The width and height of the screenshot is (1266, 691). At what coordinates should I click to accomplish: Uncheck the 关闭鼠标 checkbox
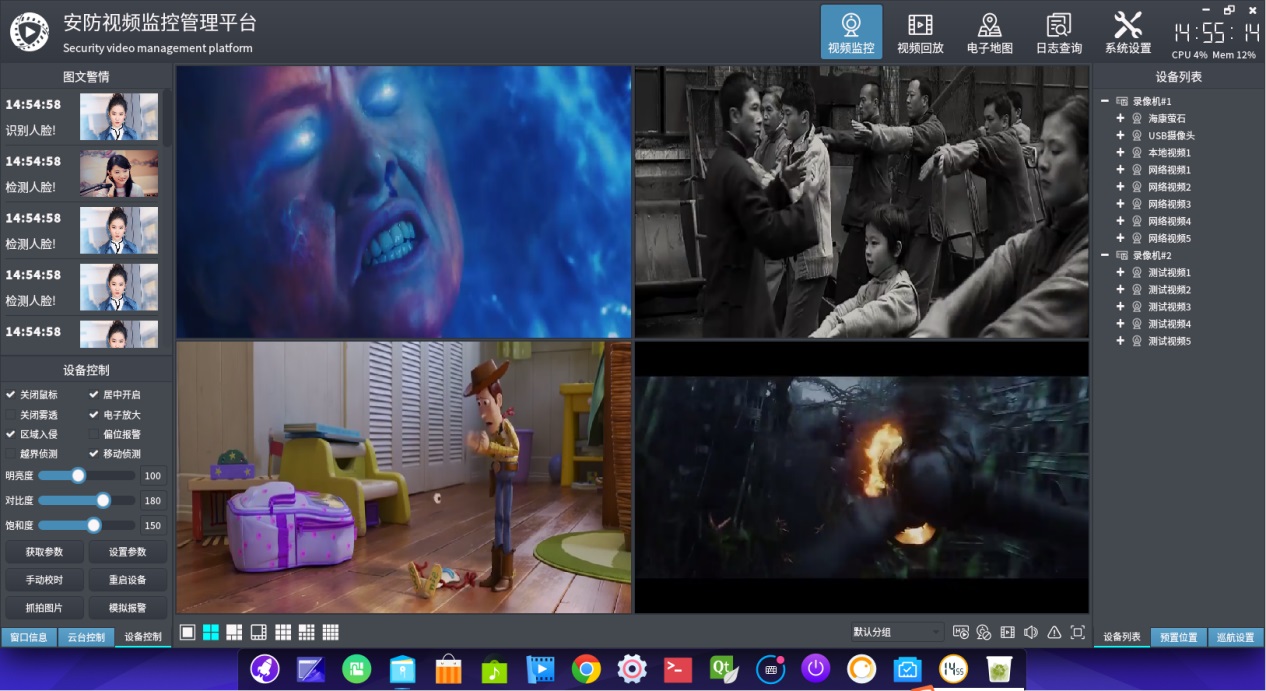[x=11, y=395]
